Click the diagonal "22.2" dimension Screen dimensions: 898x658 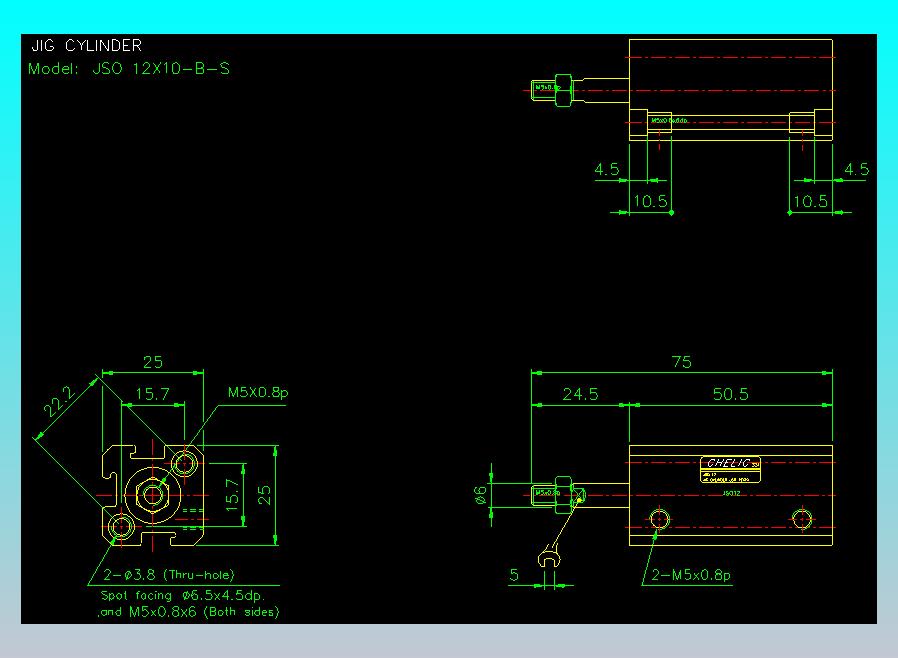coord(59,401)
